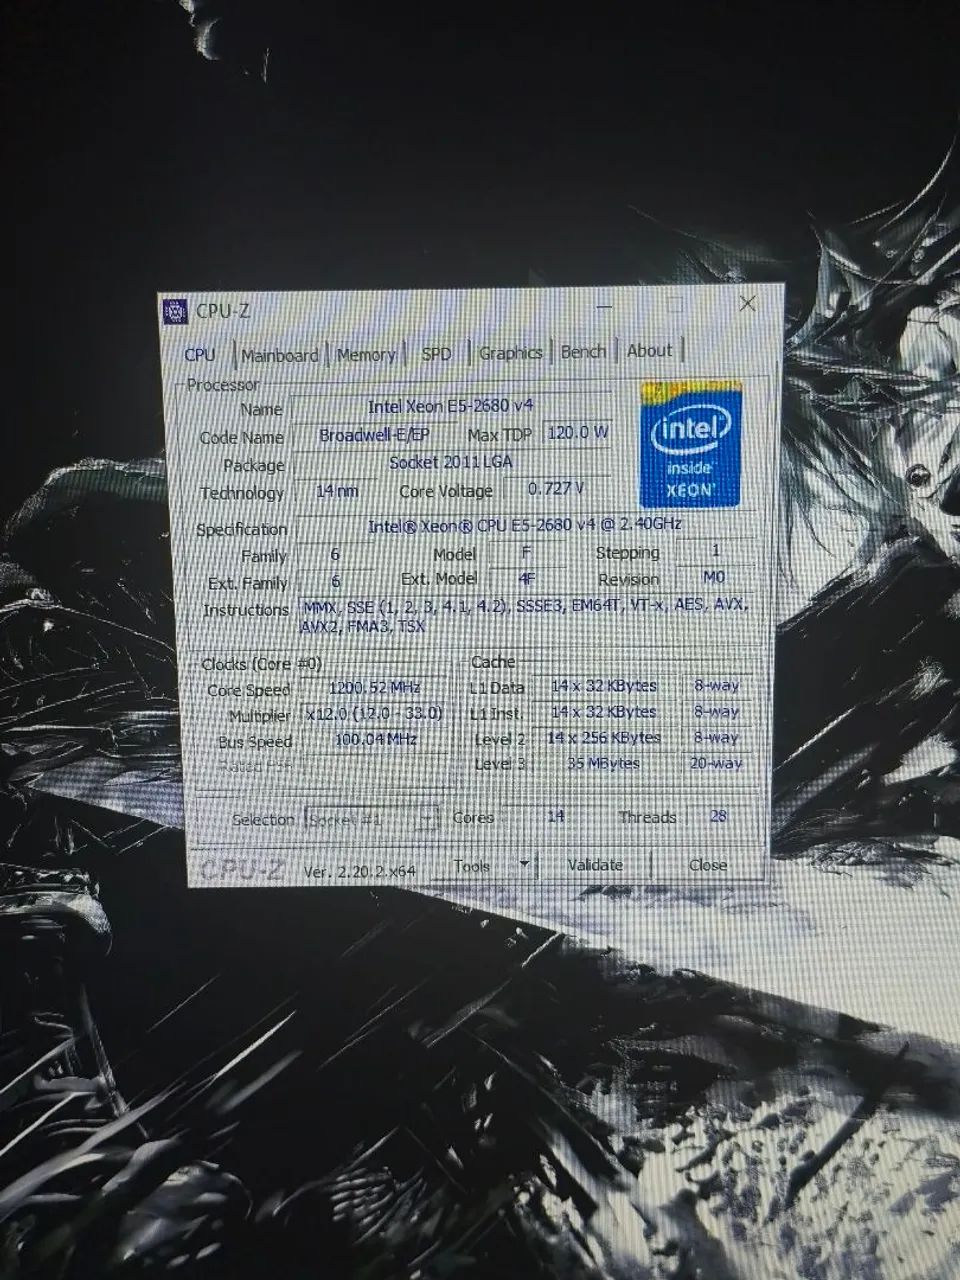The height and width of the screenshot is (1280, 960).
Task: Click the Max TDP value 120.0 W
Action: pyautogui.click(x=578, y=433)
